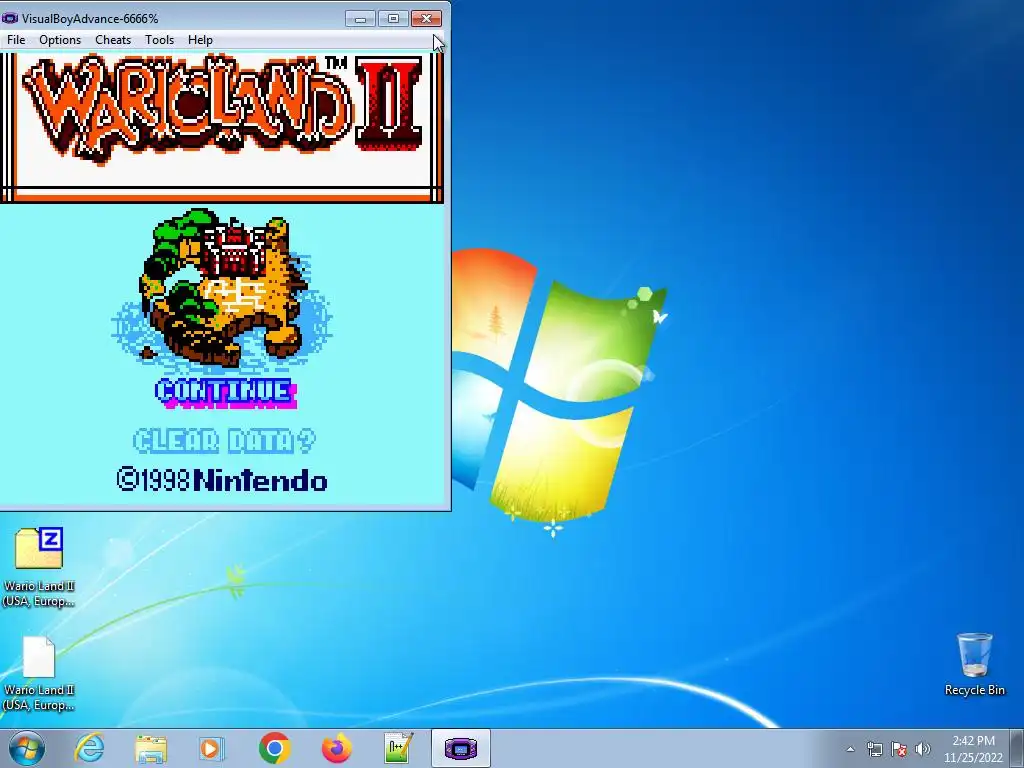
Task: Click the Wario Land II title logo
Action: [x=222, y=108]
